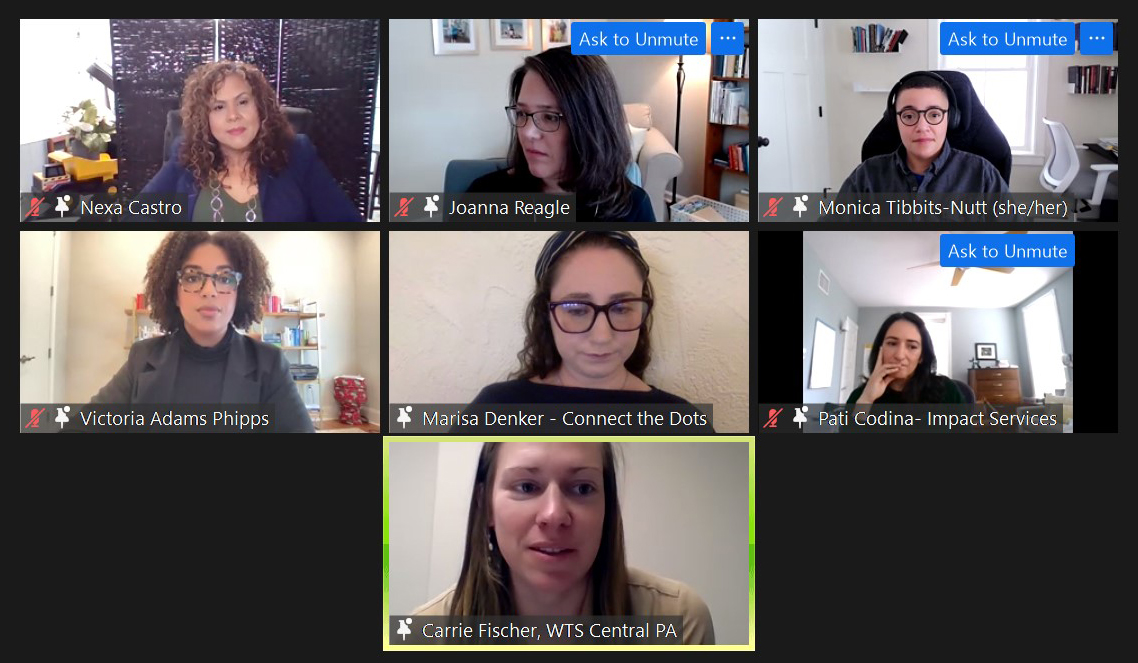Click Nexa Castro's muted microphone icon
This screenshot has width=1138, height=663.
pyautogui.click(x=35, y=207)
